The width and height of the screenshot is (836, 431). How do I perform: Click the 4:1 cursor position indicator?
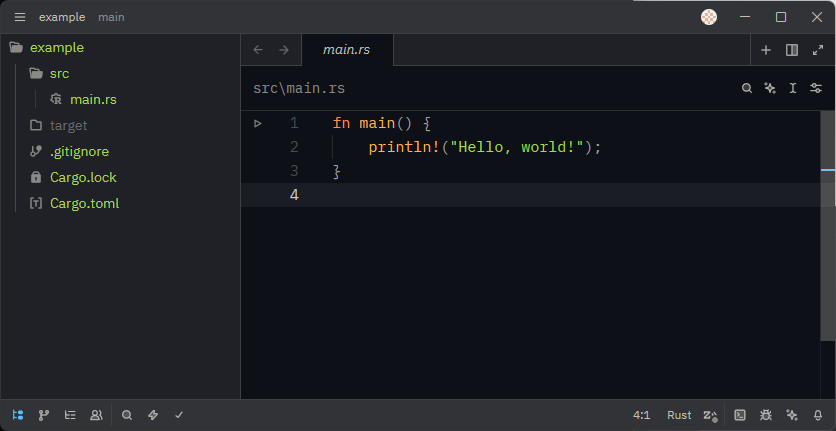[641, 415]
